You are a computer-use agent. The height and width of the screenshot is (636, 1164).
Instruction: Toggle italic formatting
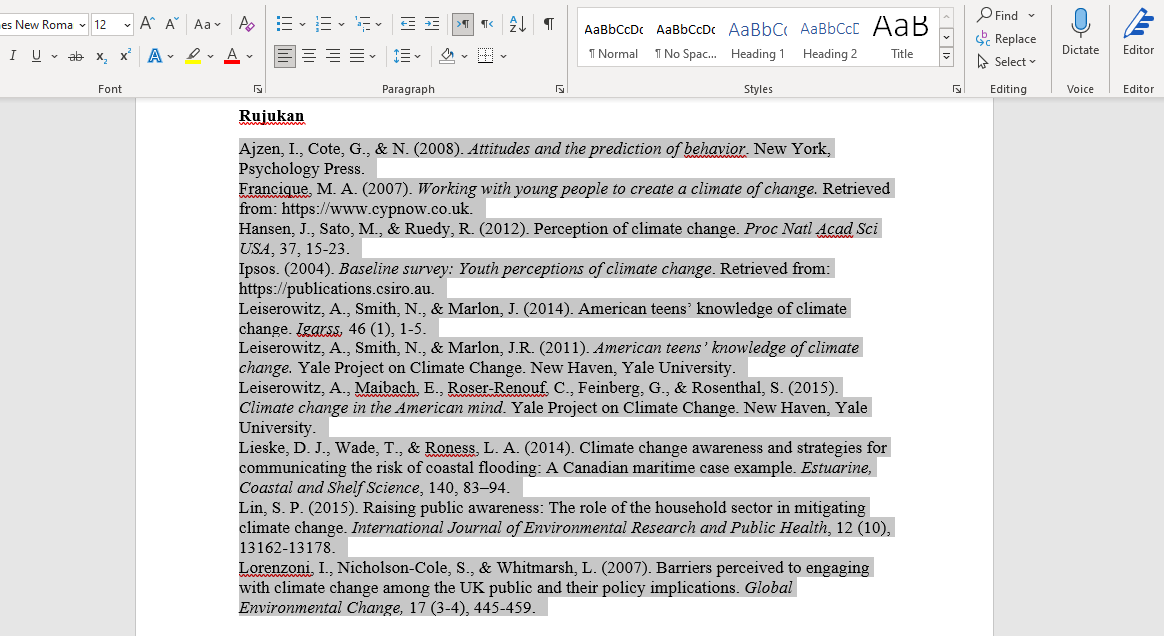pos(13,56)
